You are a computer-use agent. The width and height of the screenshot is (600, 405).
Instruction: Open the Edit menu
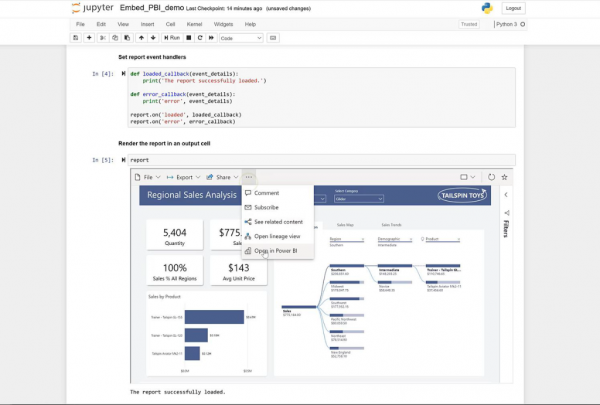101,24
